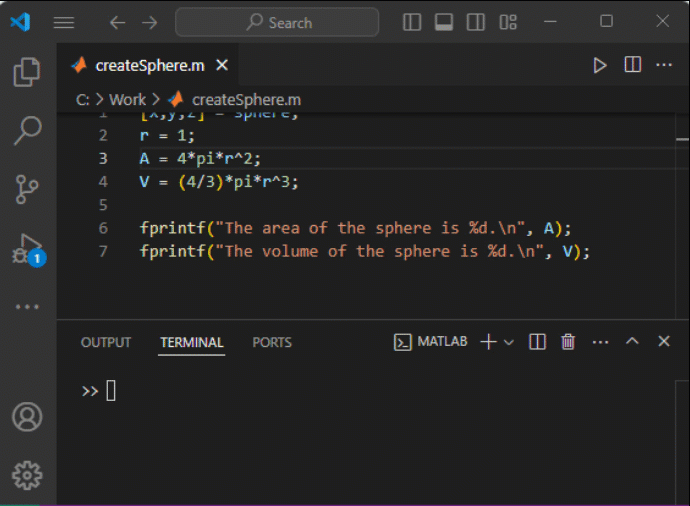Click the line 'A = 4*pi*r^2;'
The image size is (690, 506).
click(200, 158)
